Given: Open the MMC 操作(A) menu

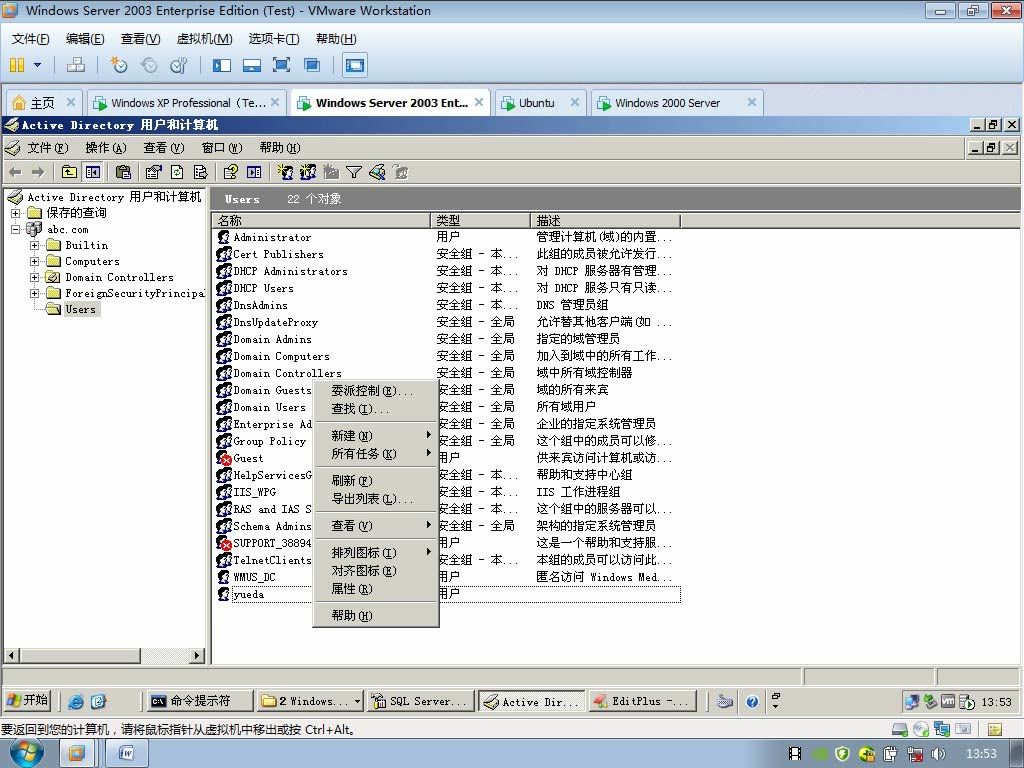Looking at the screenshot, I should [106, 148].
